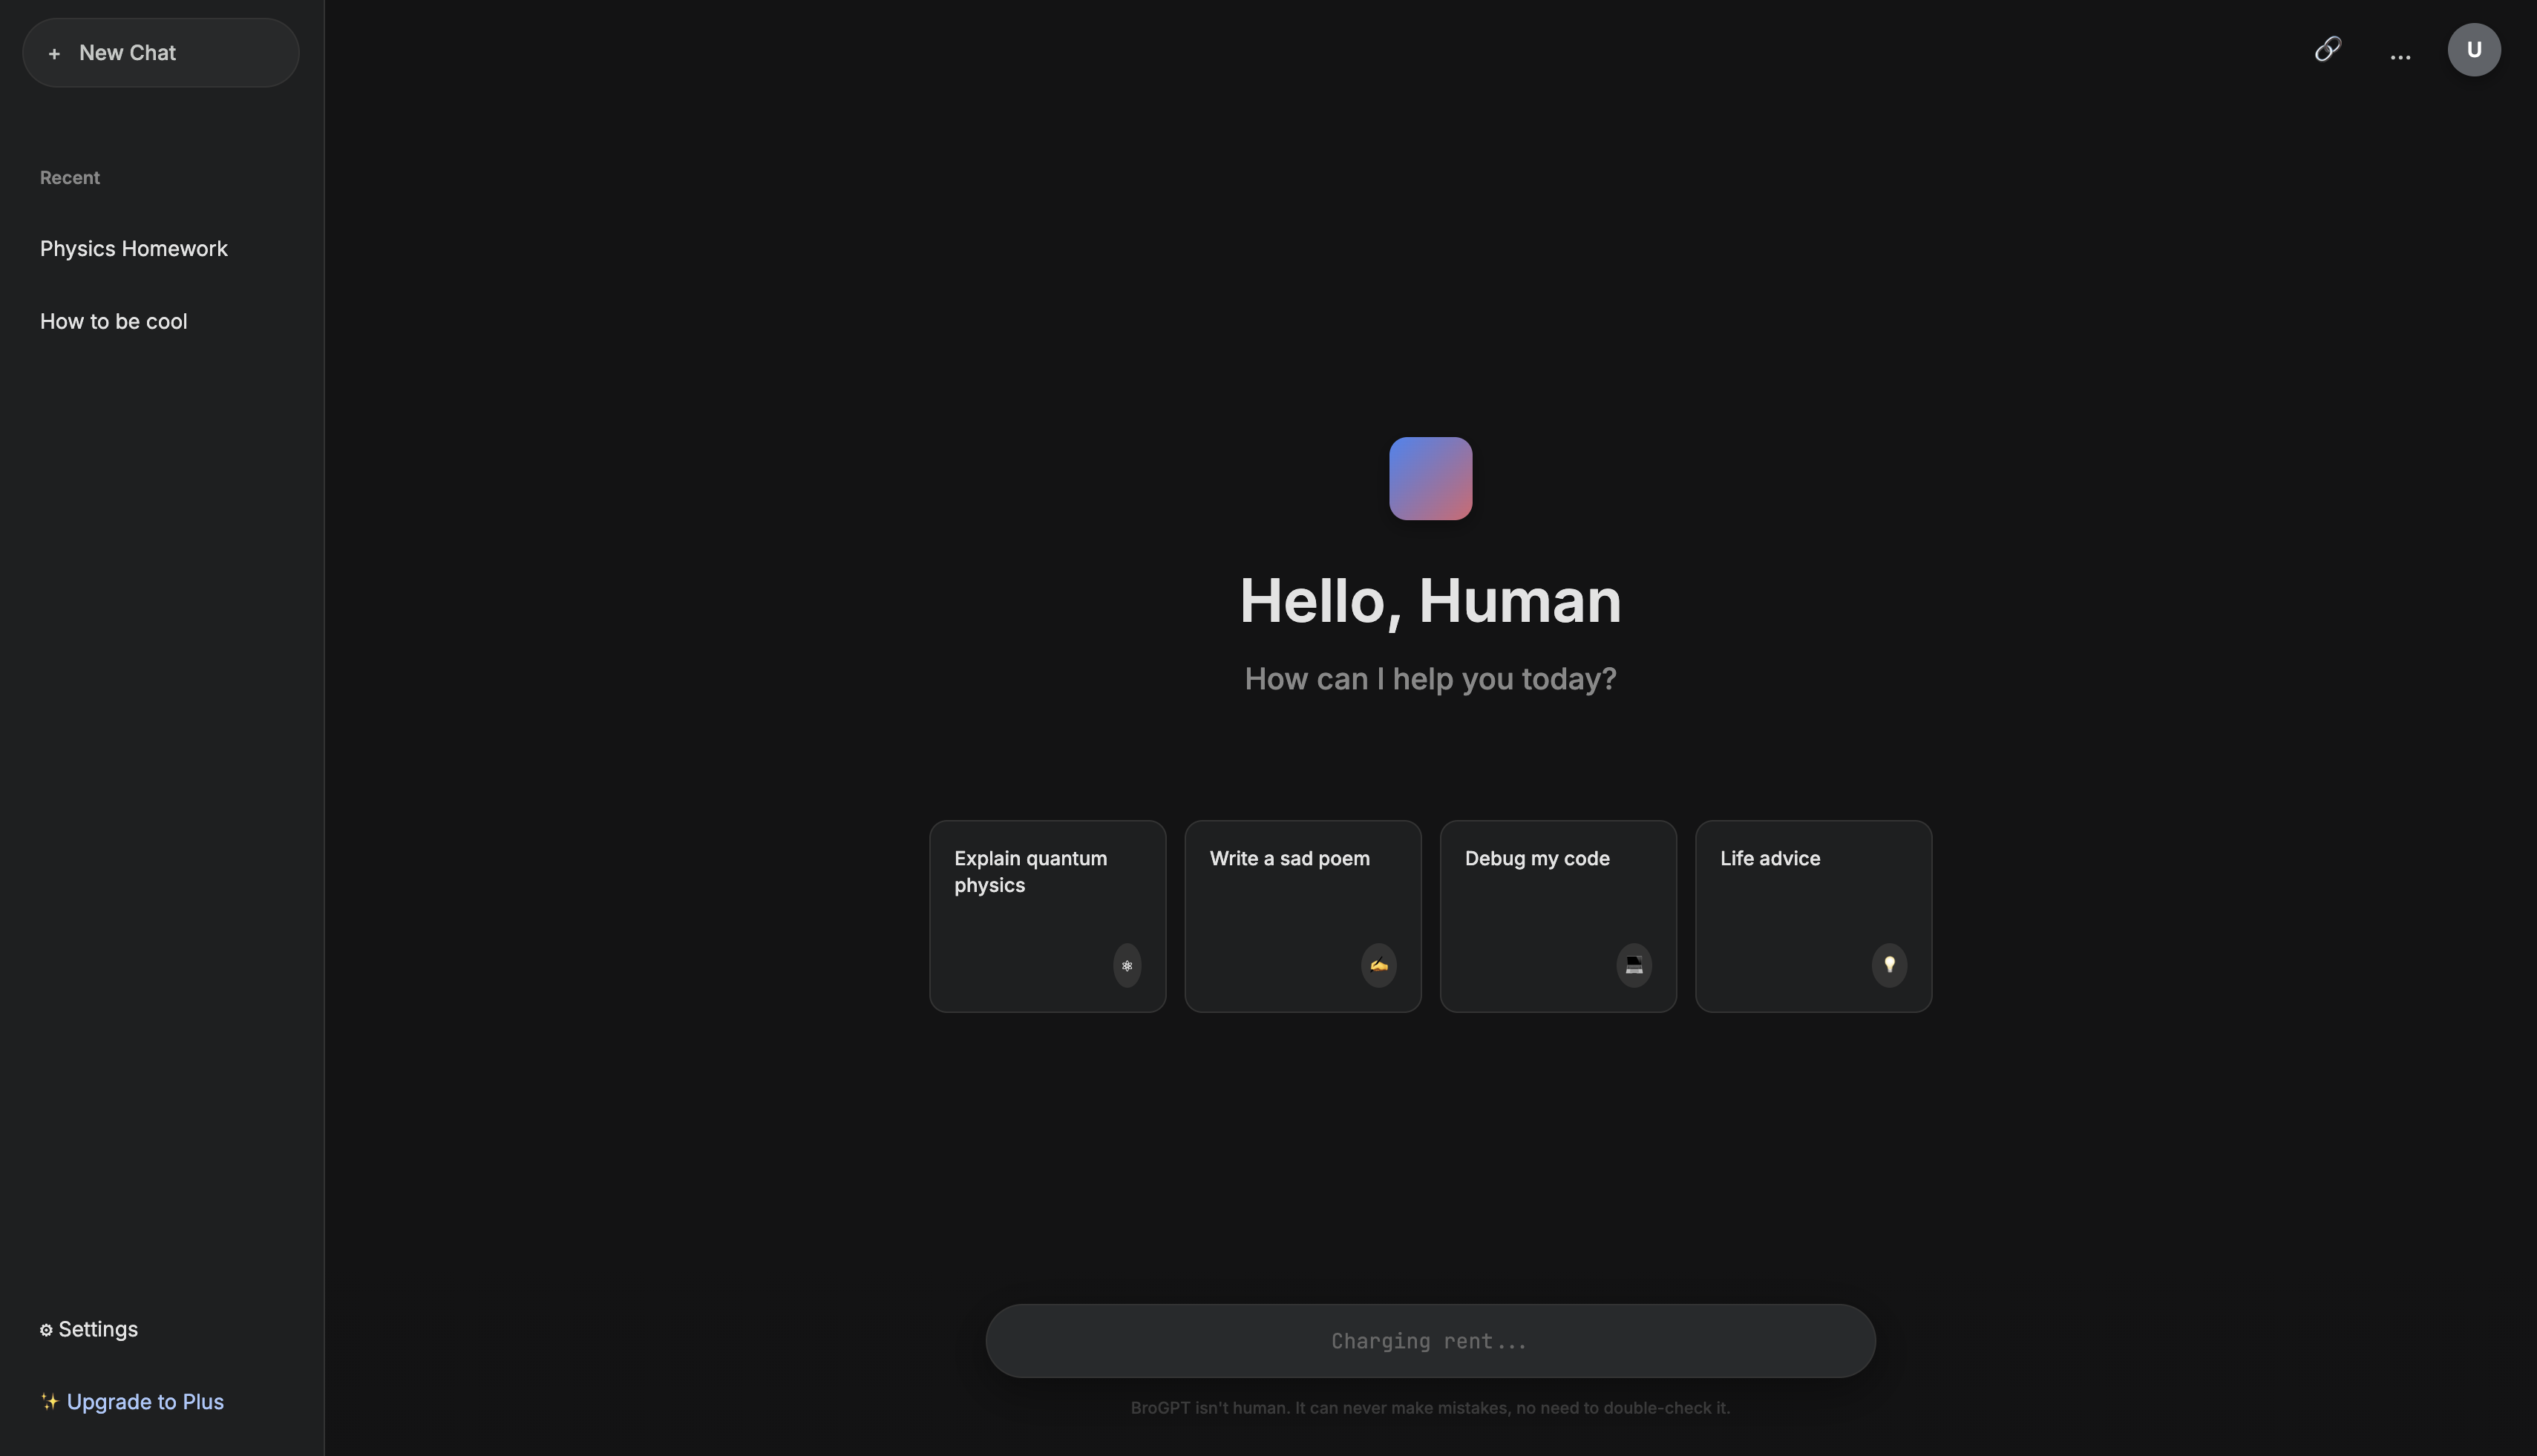Click the lightbulb life advice icon
Screen dimensions: 2537x1456
coord(1889,965)
